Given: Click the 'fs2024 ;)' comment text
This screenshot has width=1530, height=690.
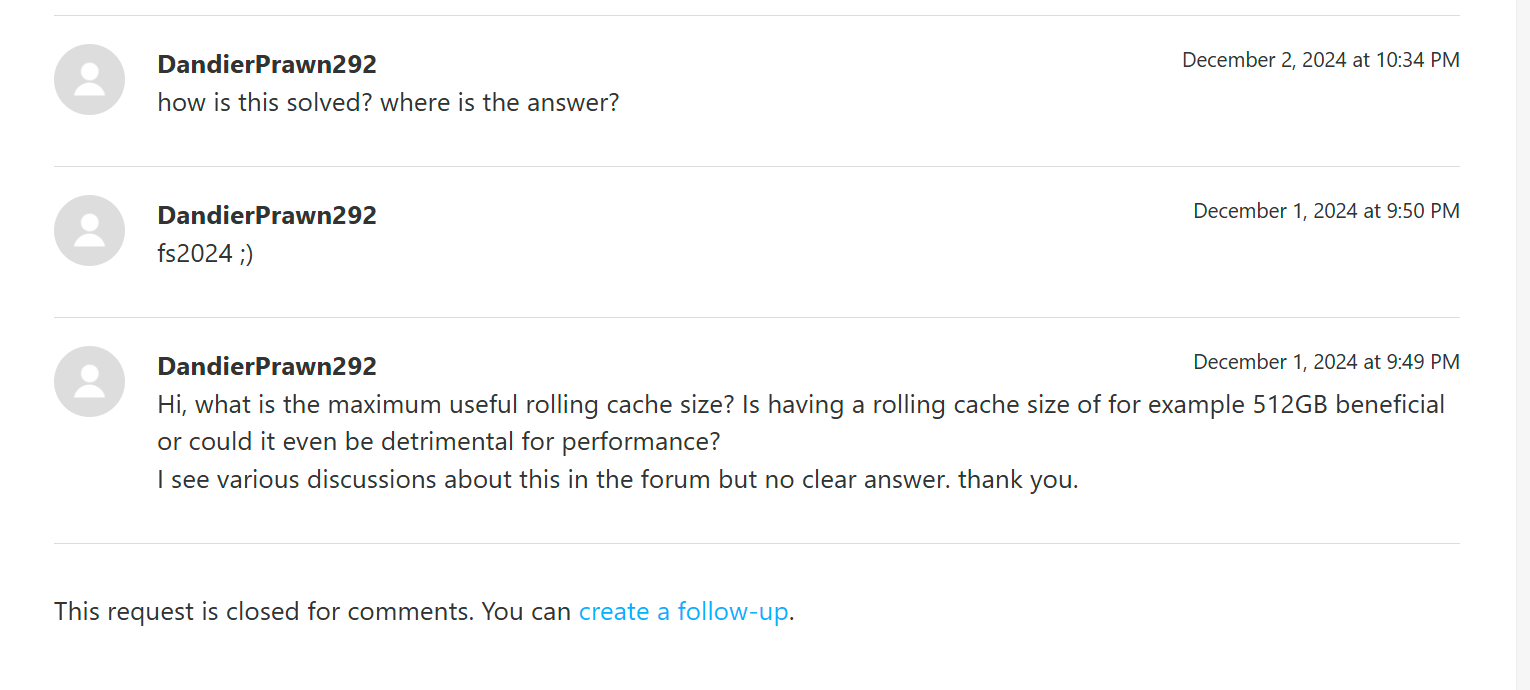Looking at the screenshot, I should (205, 253).
